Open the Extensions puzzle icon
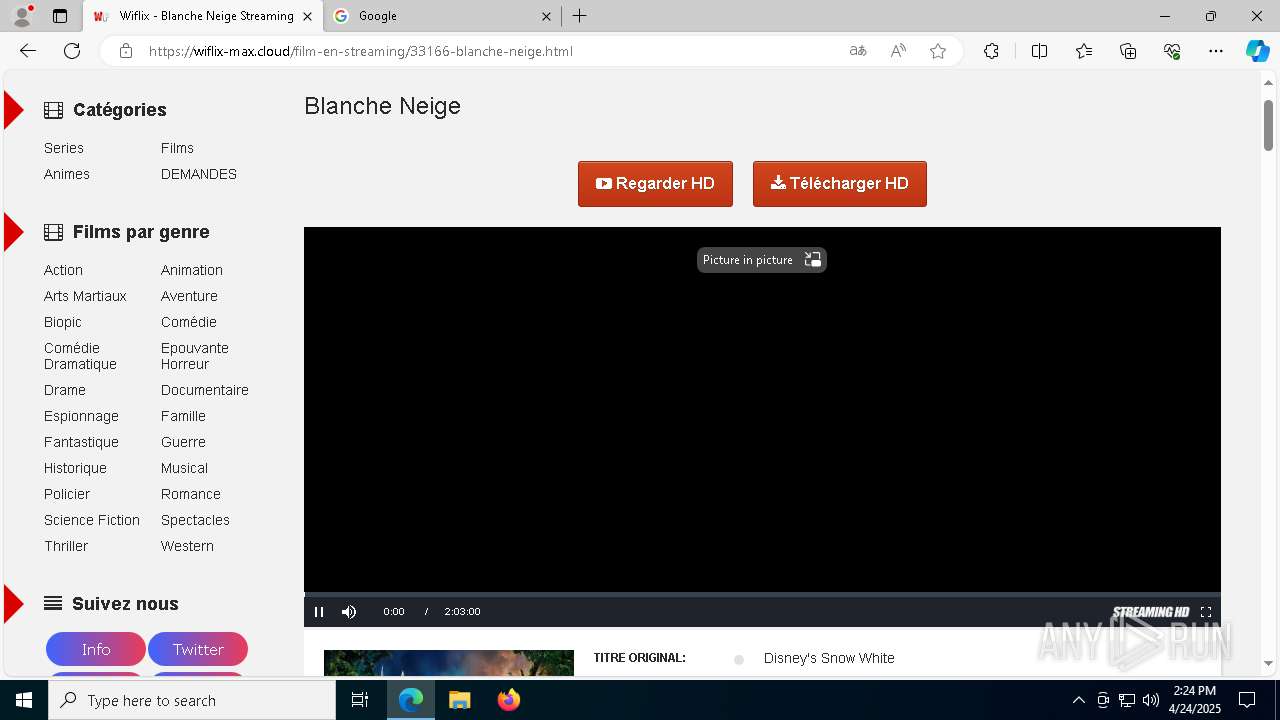Screen dimensions: 1280x720 (x=991, y=51)
